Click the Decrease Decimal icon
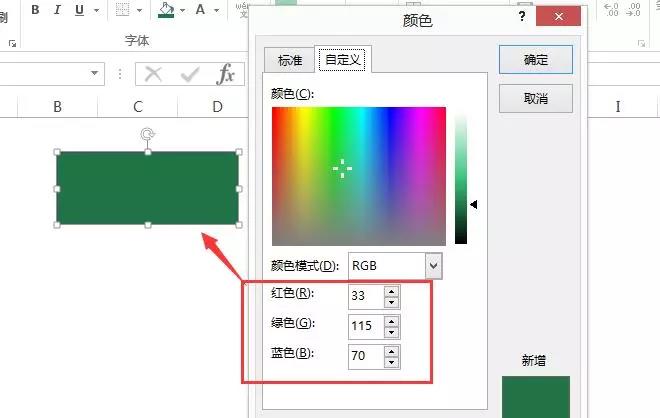660x418 pixels. (x=633, y=10)
